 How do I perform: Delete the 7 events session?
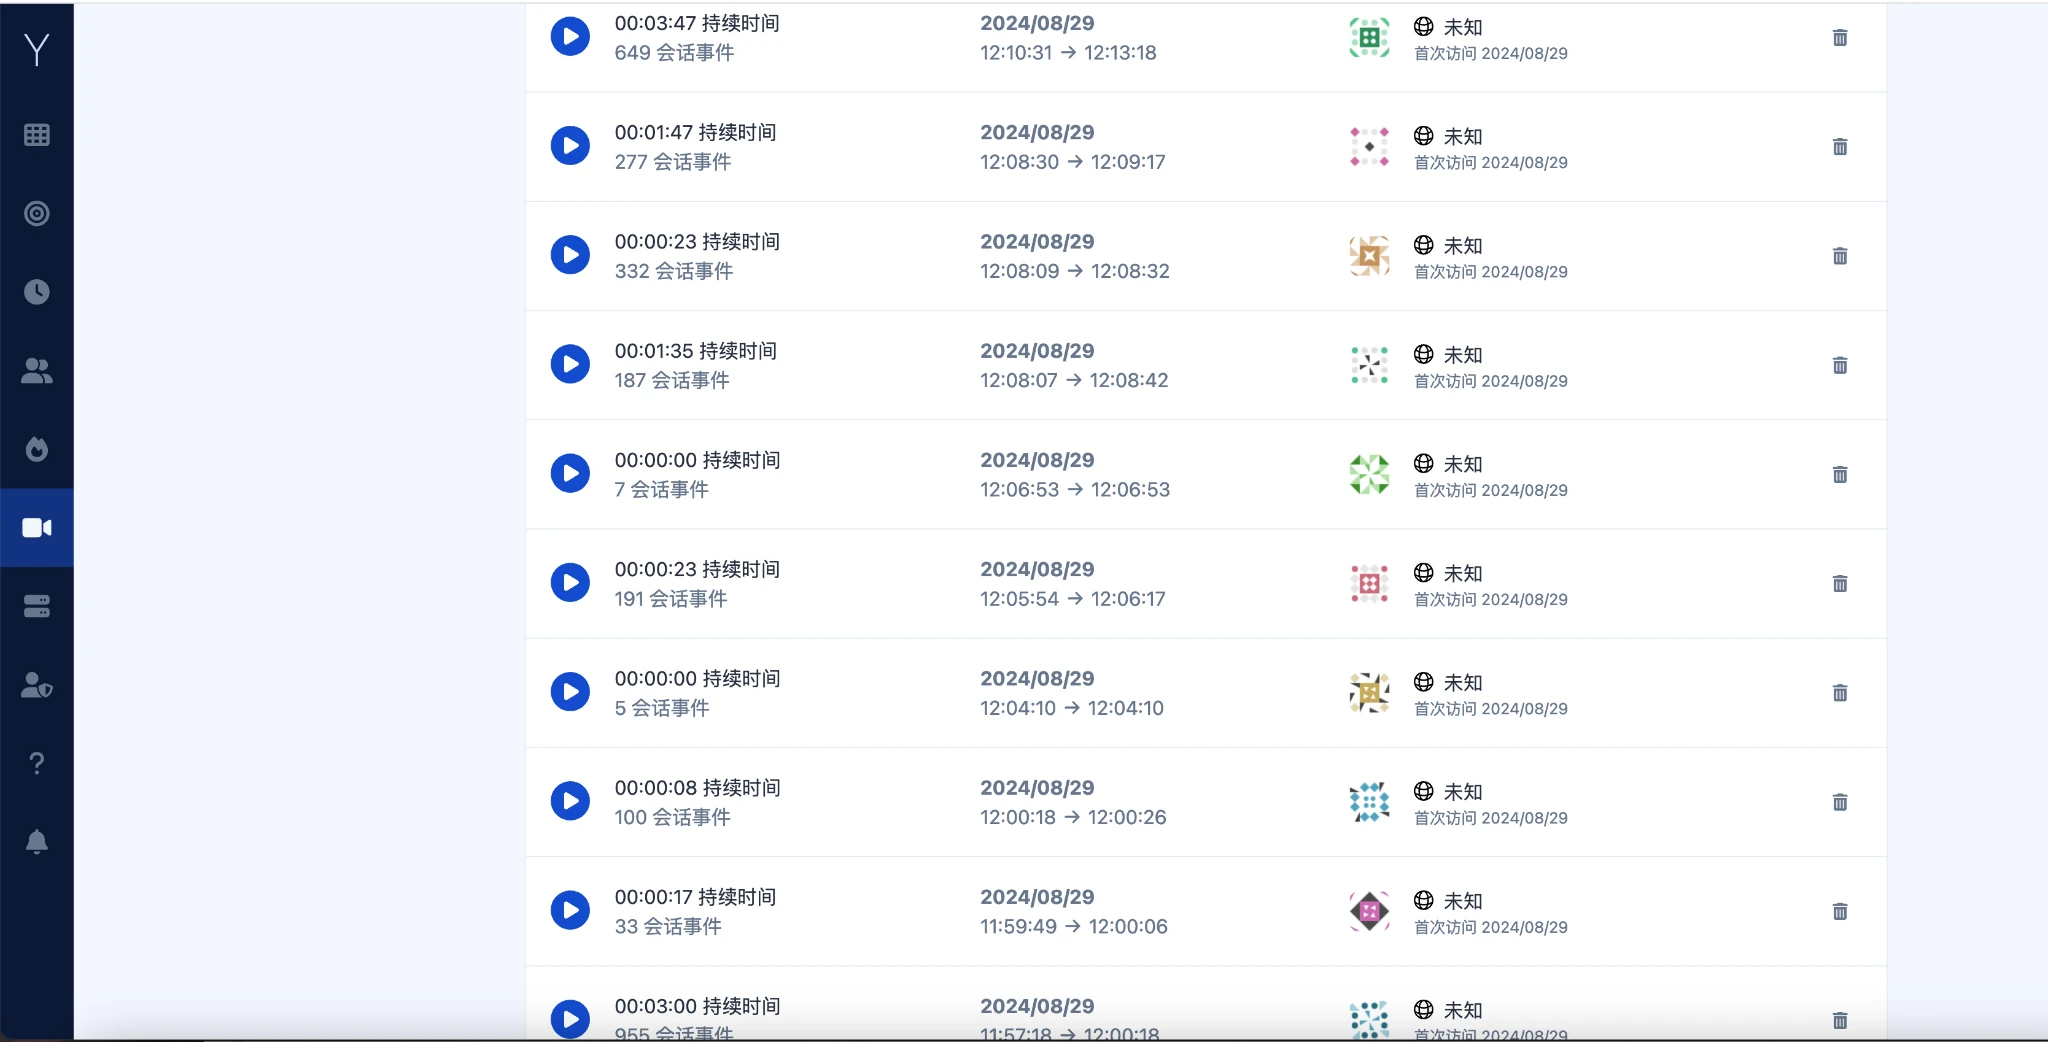1839,474
